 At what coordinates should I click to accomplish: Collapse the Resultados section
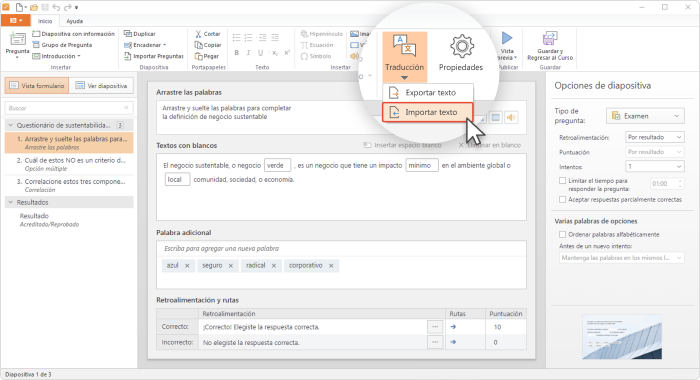pyautogui.click(x=10, y=202)
